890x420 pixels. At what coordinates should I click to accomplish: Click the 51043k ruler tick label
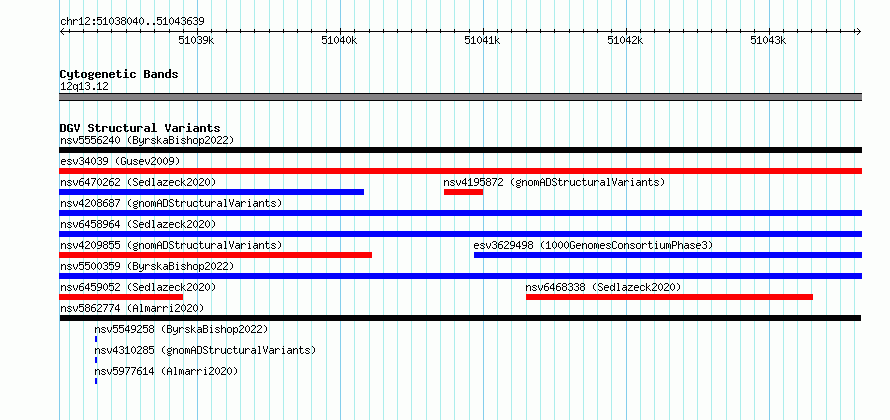(768, 40)
